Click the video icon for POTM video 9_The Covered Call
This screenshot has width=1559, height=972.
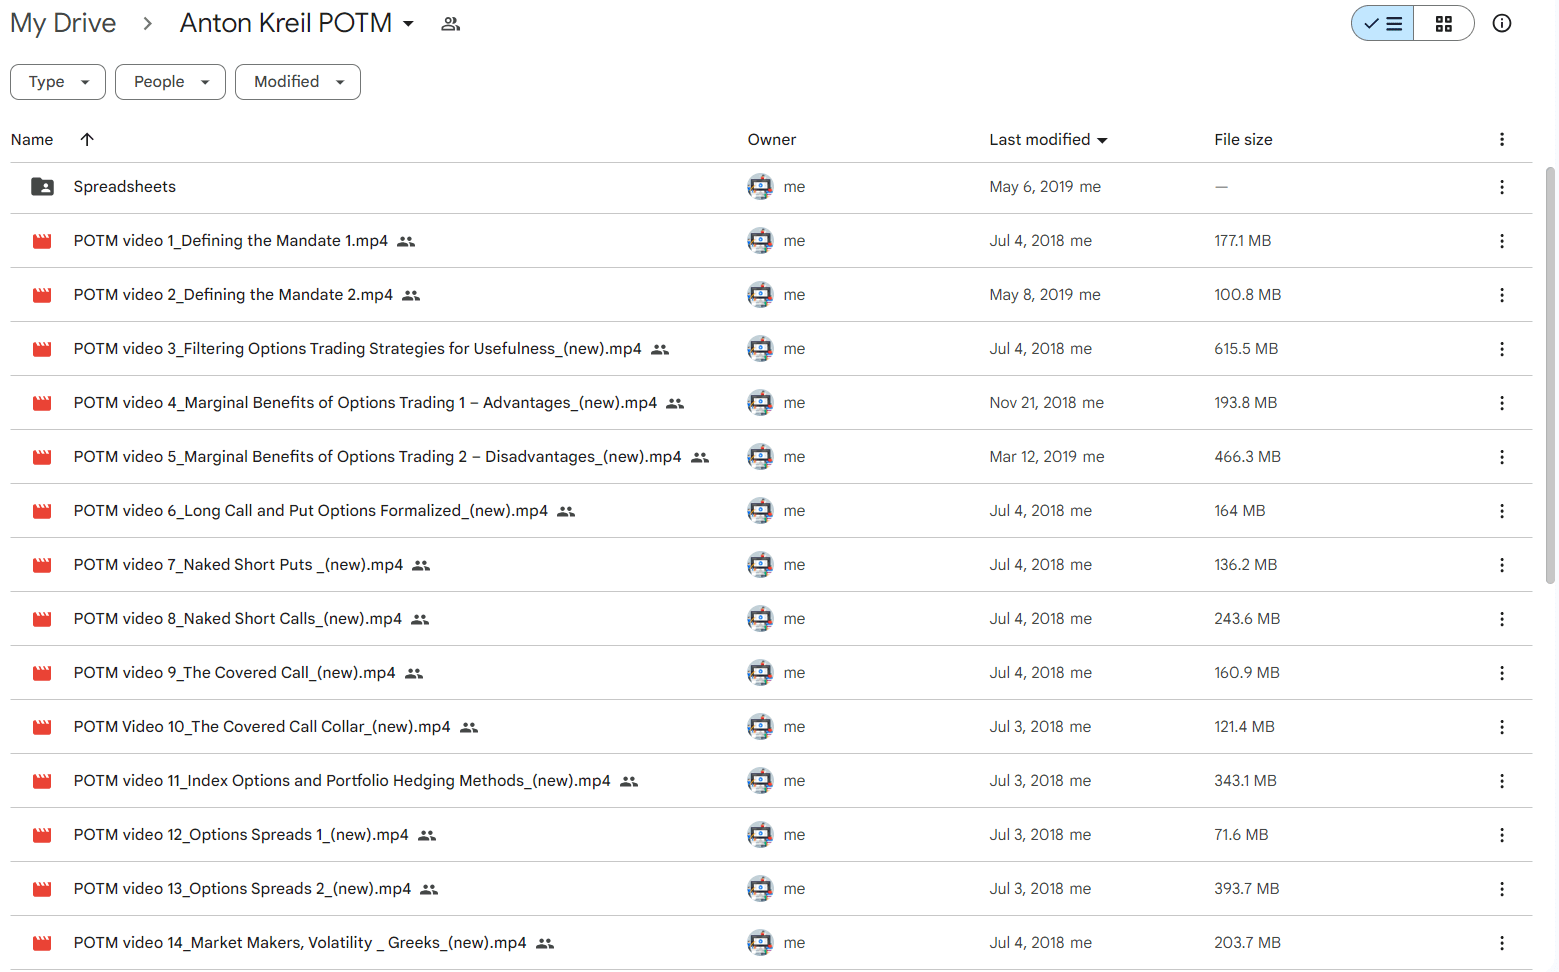click(x=42, y=673)
